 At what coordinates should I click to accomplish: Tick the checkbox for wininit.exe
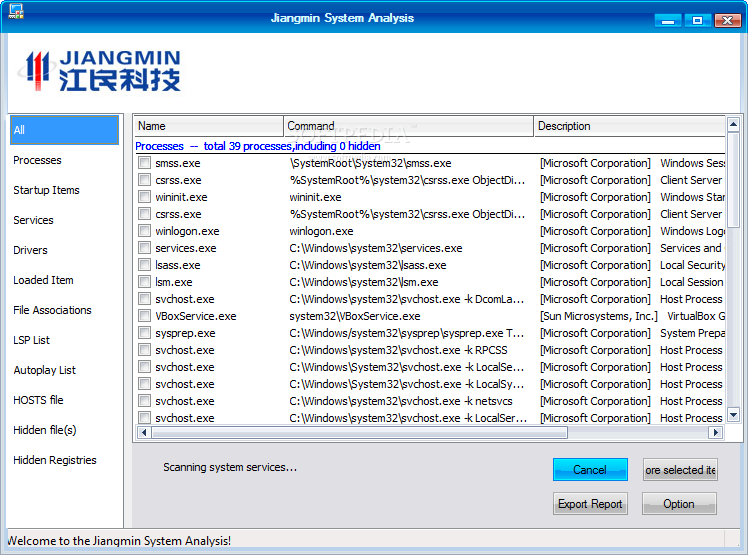[144, 197]
